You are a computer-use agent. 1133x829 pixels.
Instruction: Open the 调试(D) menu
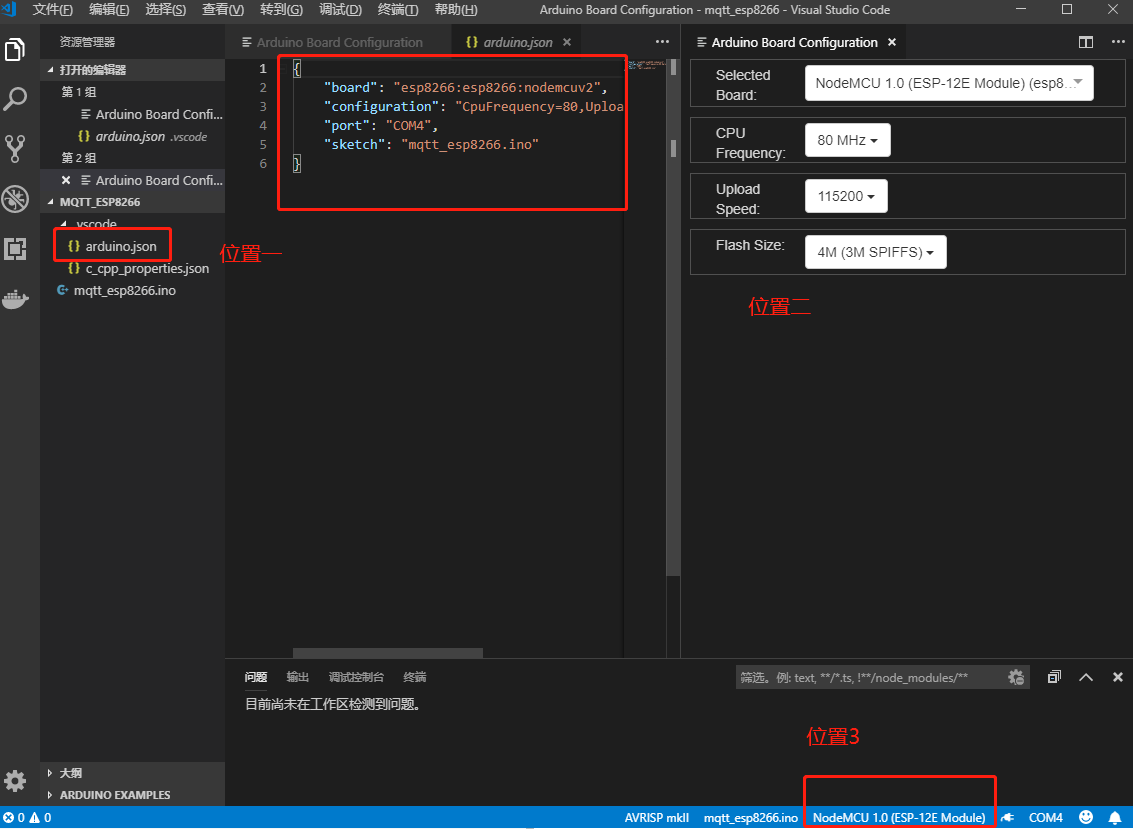(340, 10)
